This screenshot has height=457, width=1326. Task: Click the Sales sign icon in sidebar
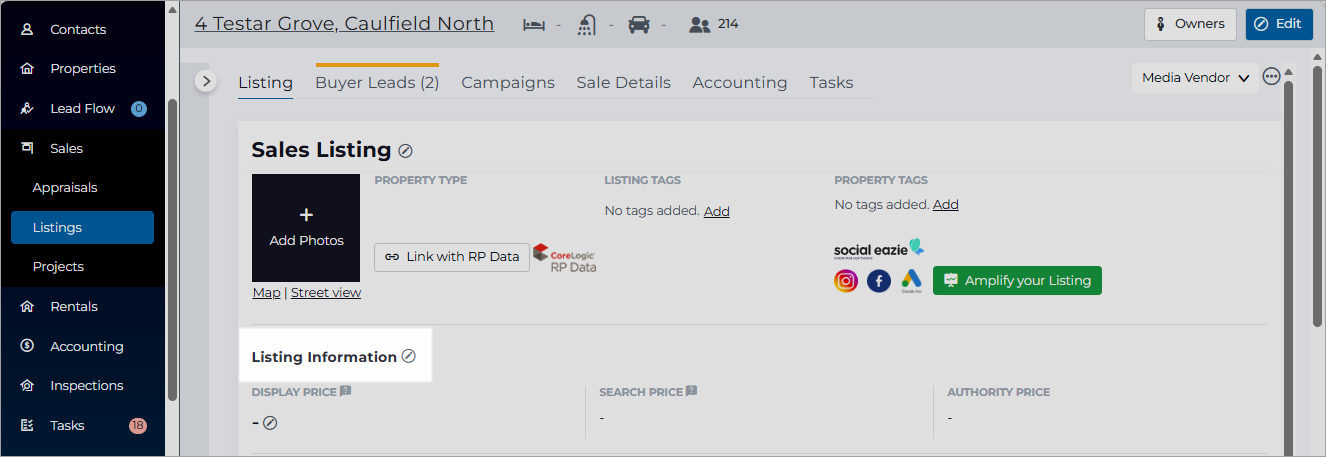click(x=28, y=148)
